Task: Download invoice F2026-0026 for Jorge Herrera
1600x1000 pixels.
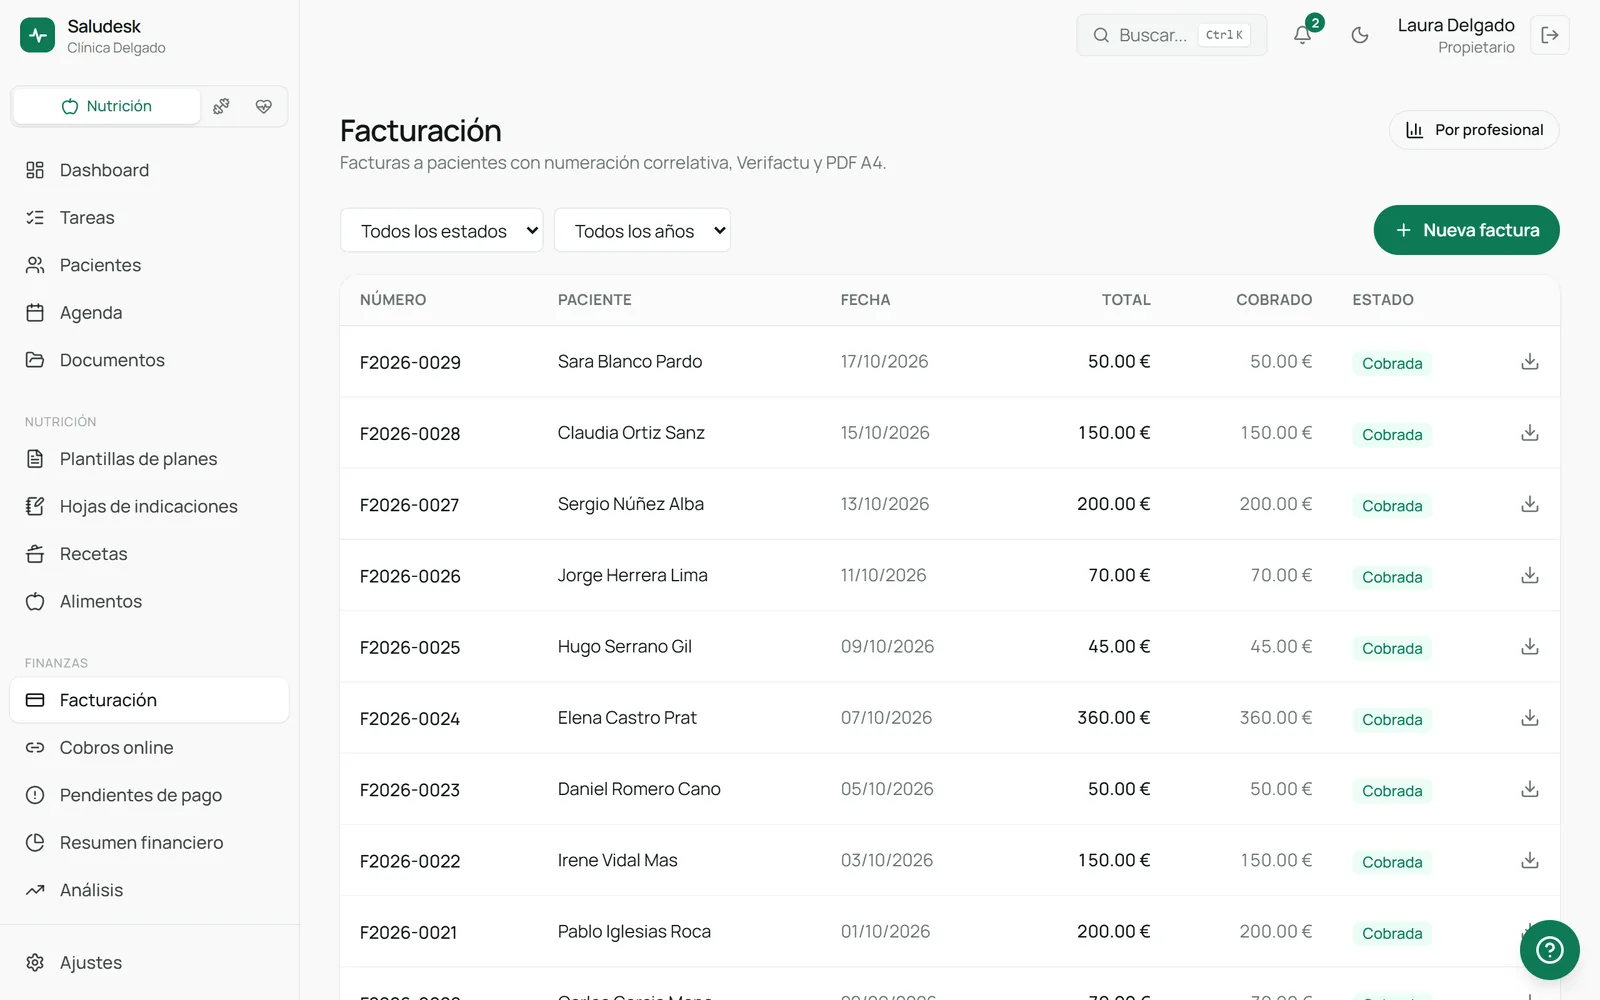Action: pos(1529,575)
